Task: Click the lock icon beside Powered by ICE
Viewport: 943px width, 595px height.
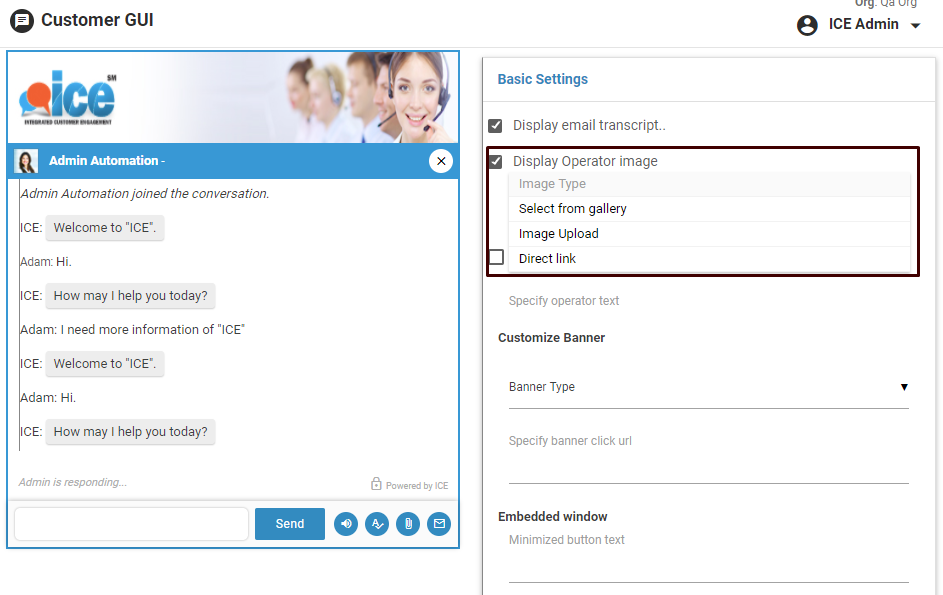Action: 376,484
